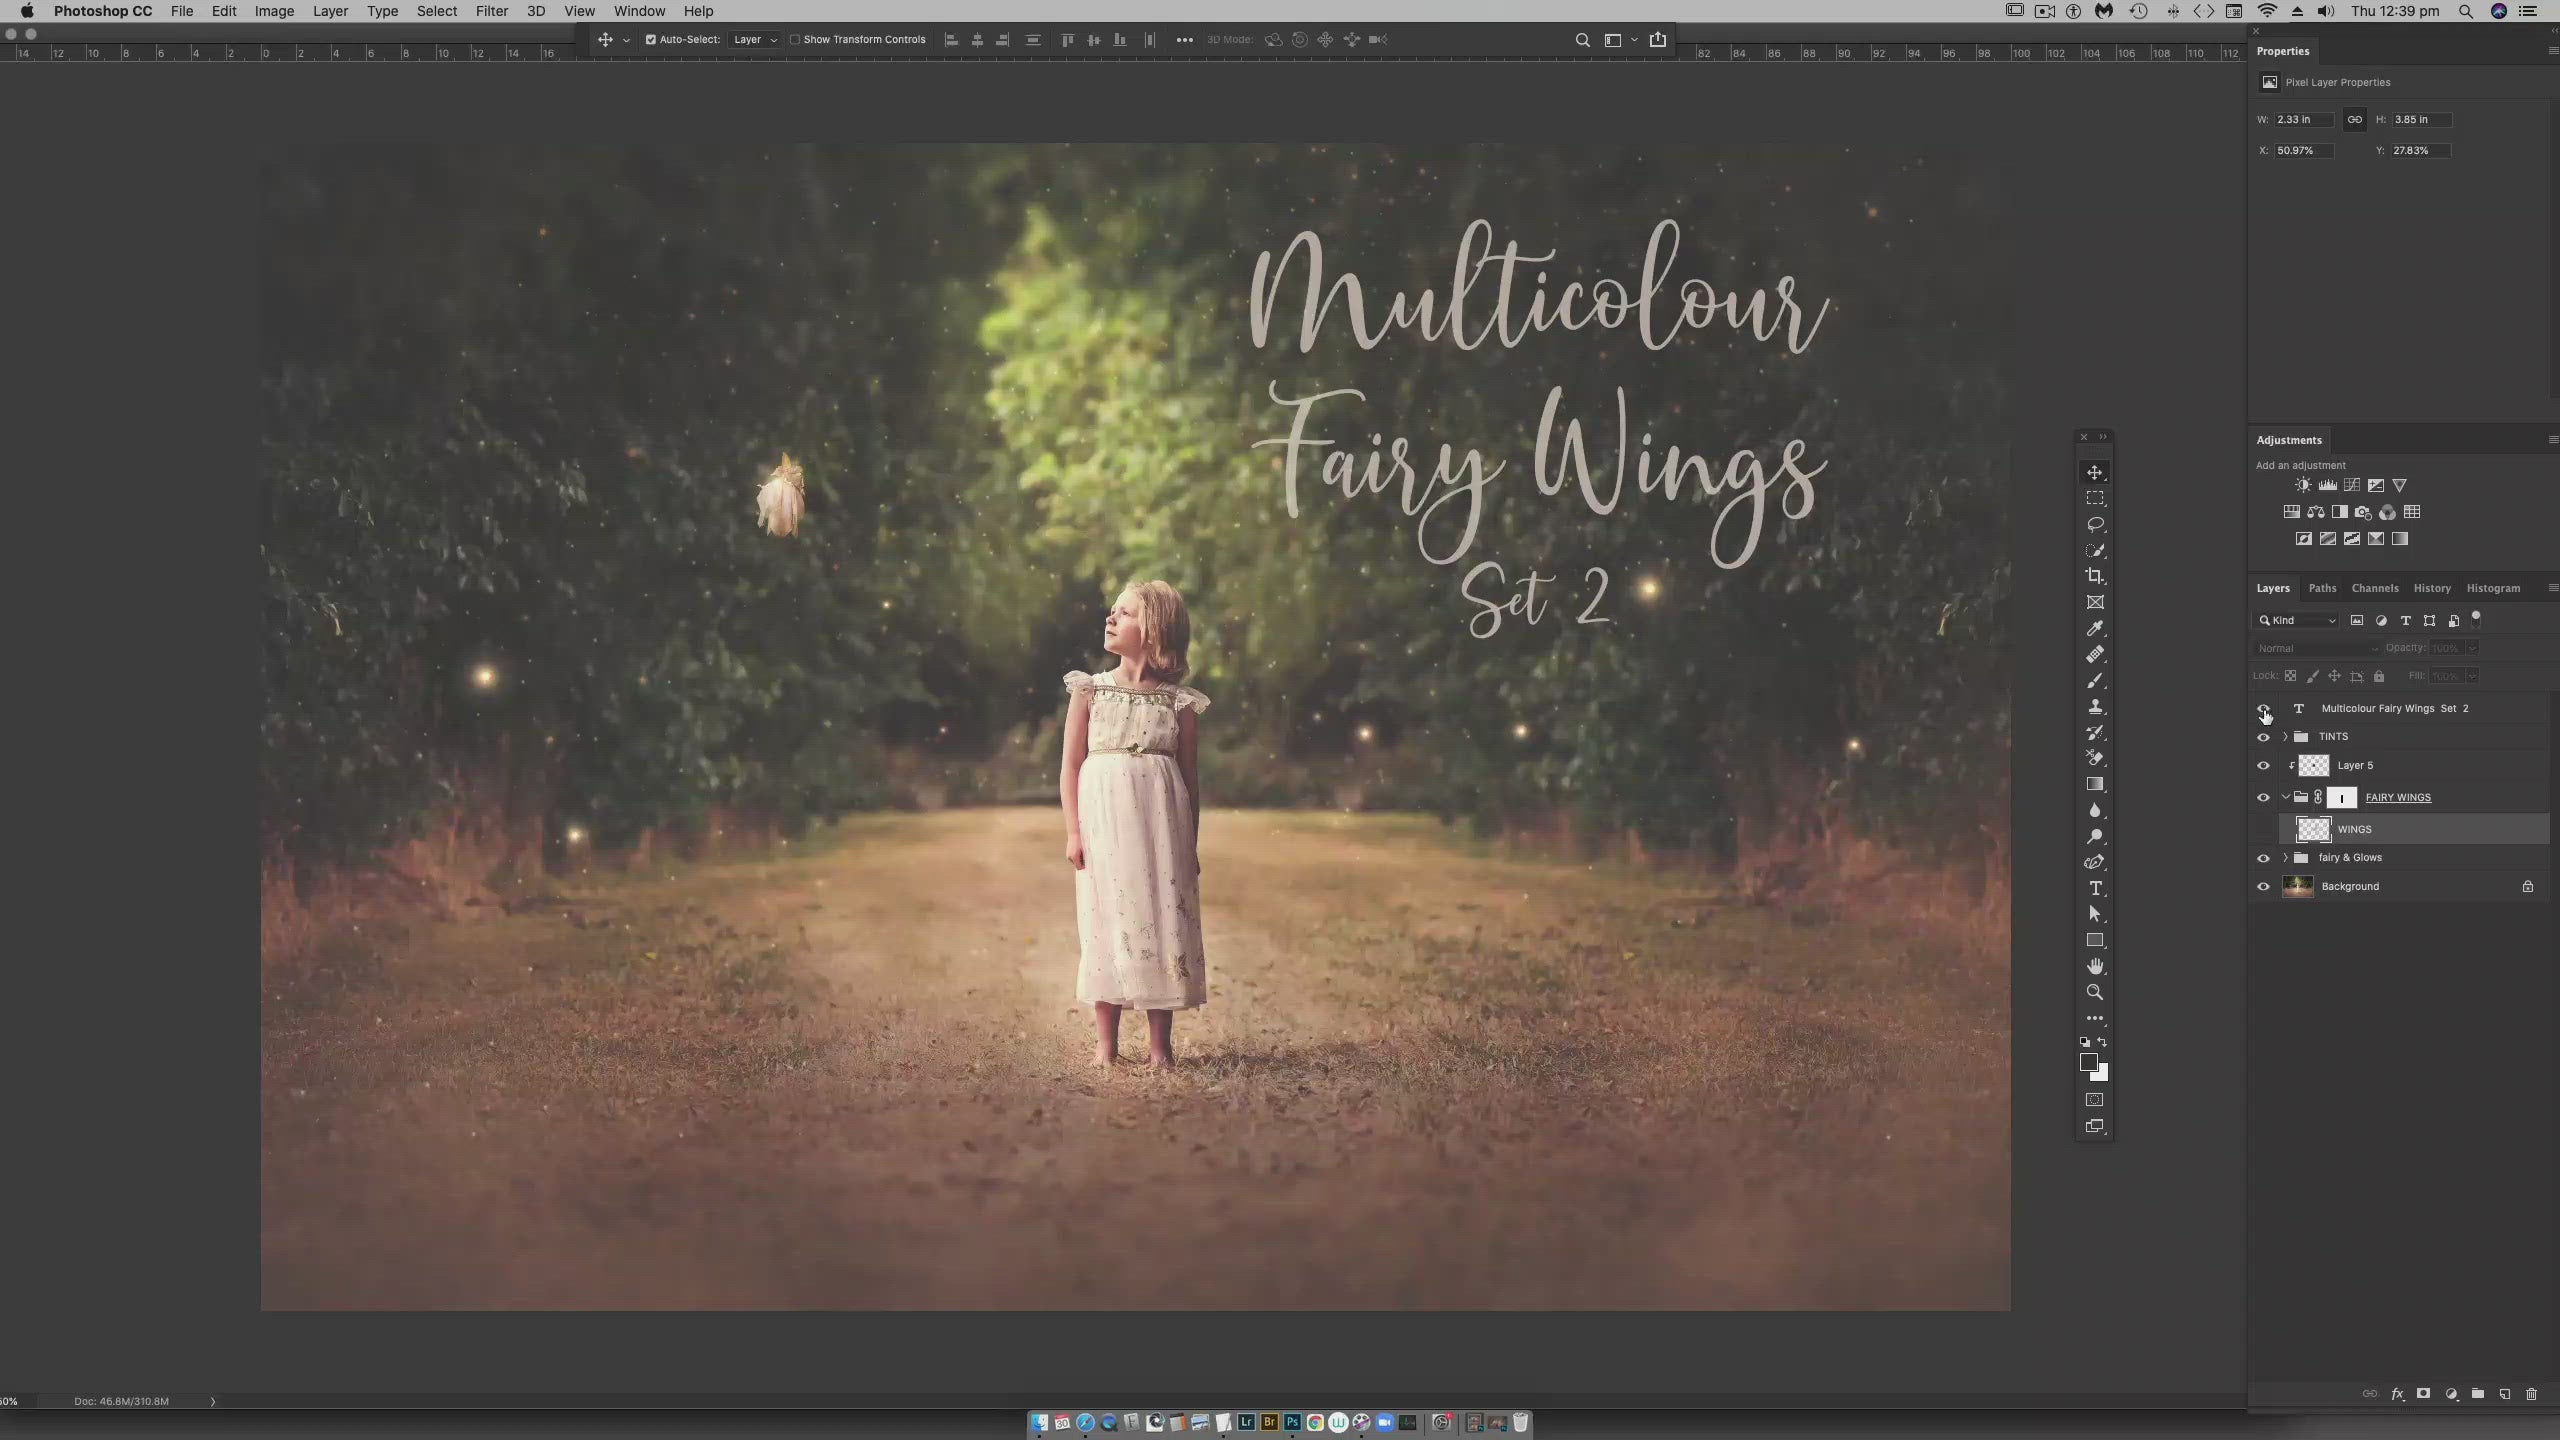Screen dimensions: 2560x1440
Task: Click the lock transparent pixels button
Action: 2291,676
